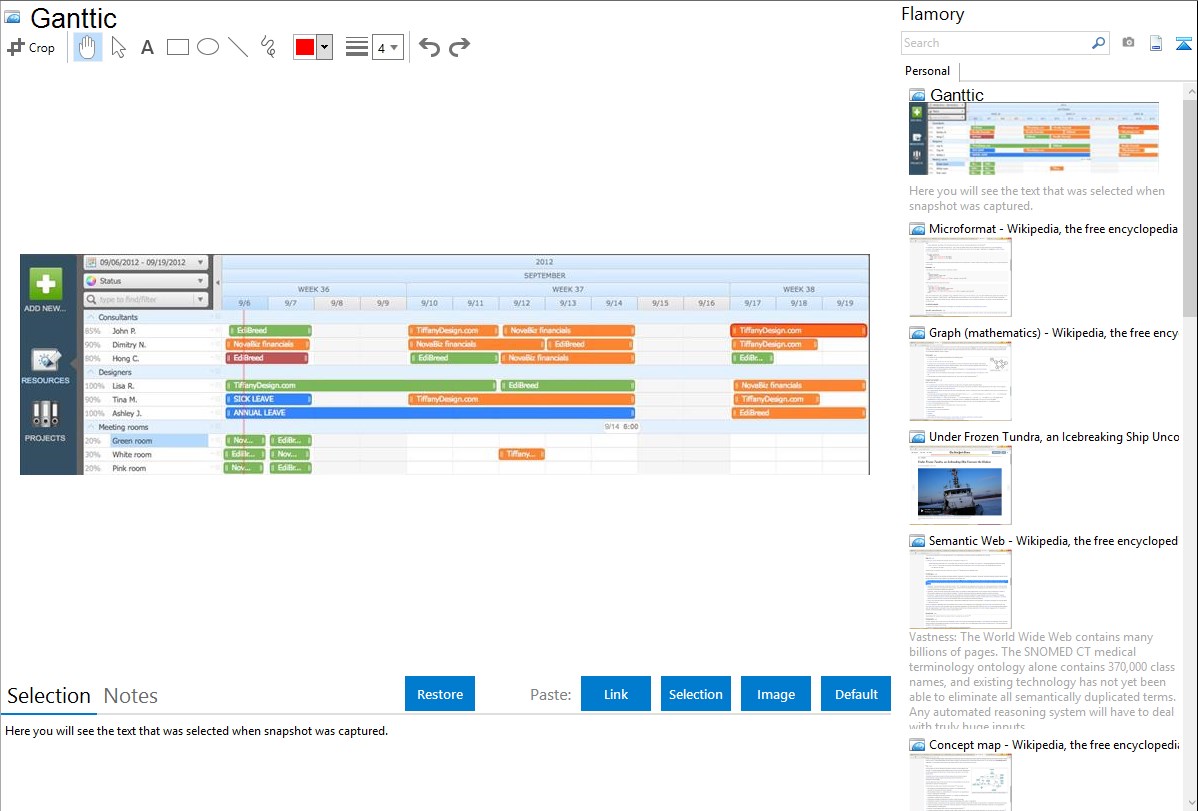
Task: Click the Microformat snapshot title text
Action: click(1053, 229)
